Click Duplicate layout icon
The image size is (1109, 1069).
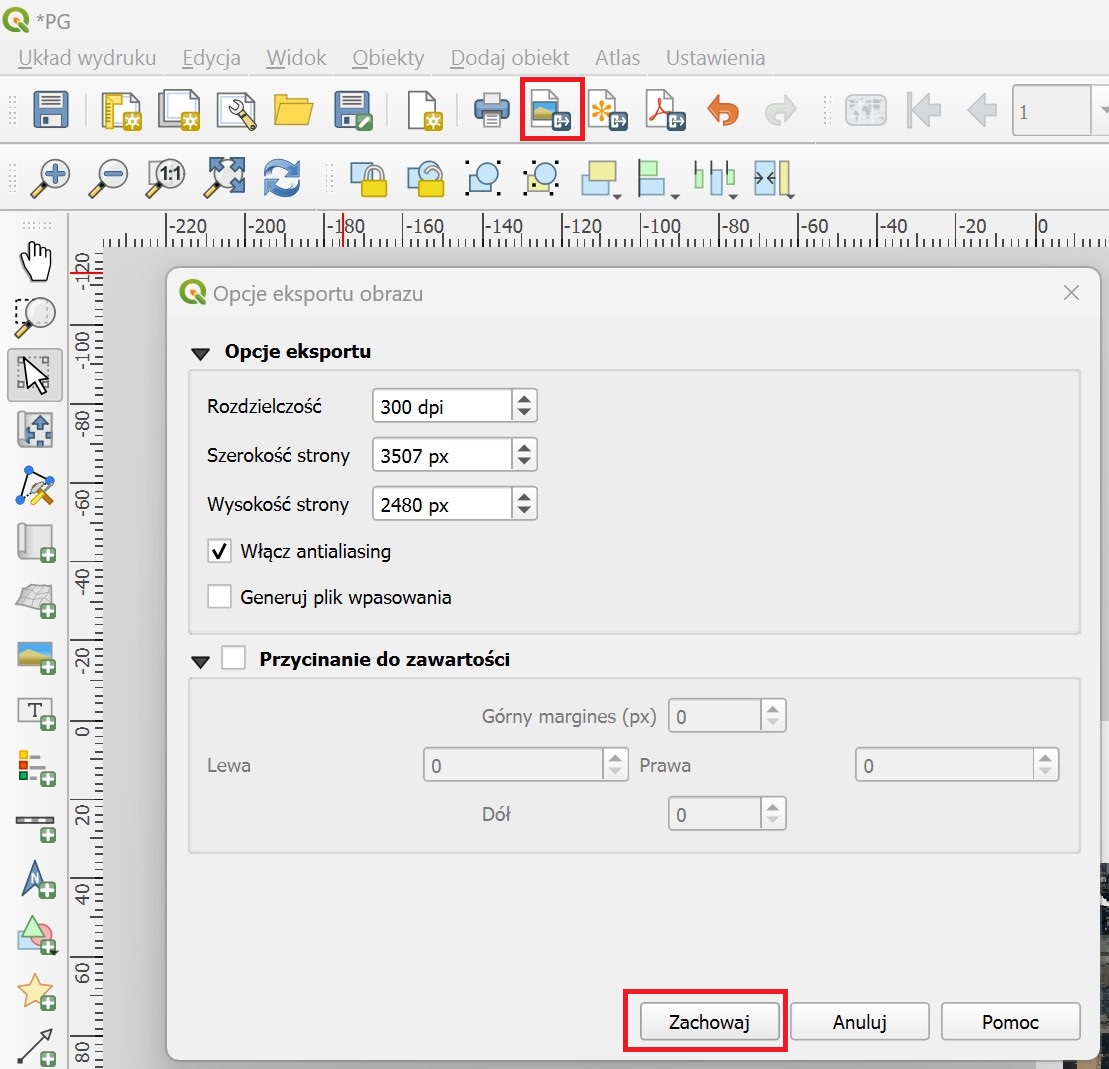tap(179, 110)
